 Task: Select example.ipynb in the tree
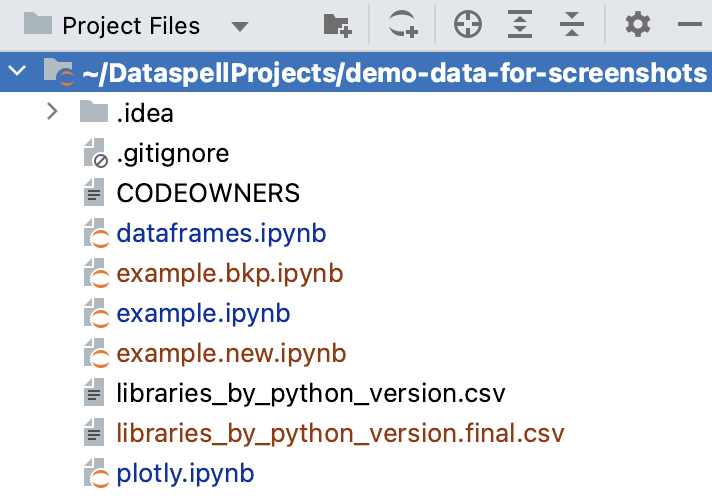pos(203,313)
